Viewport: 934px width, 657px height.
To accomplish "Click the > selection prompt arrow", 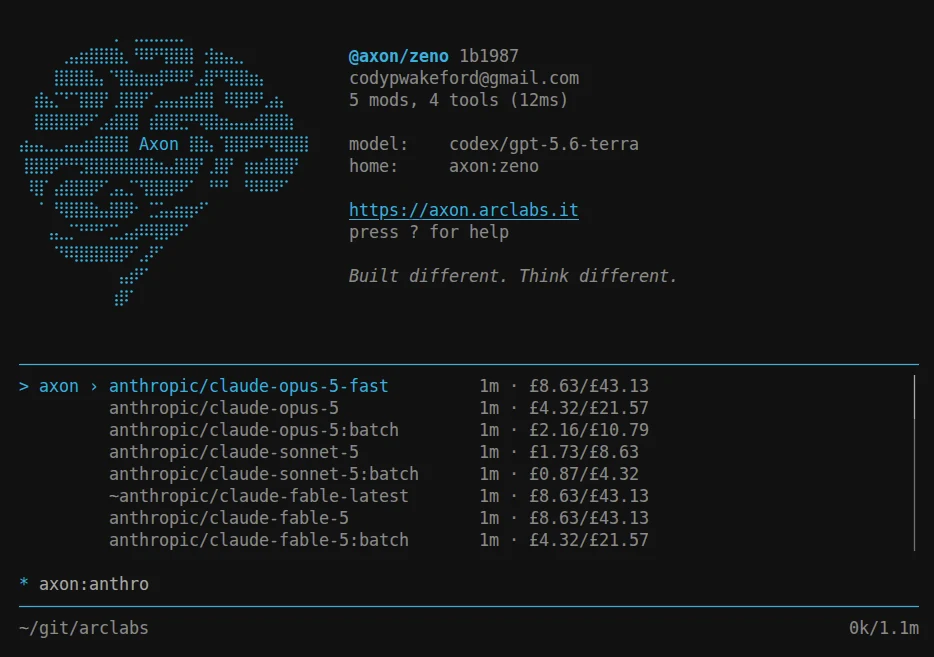I will pos(24,386).
